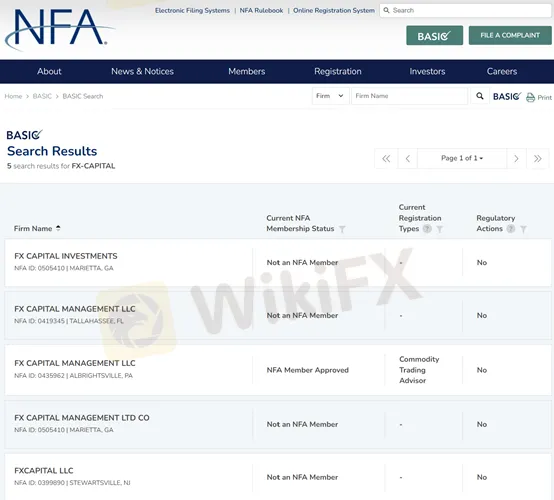This screenshot has height=500, width=554.
Task: Open the Careers menu
Action: [502, 71]
